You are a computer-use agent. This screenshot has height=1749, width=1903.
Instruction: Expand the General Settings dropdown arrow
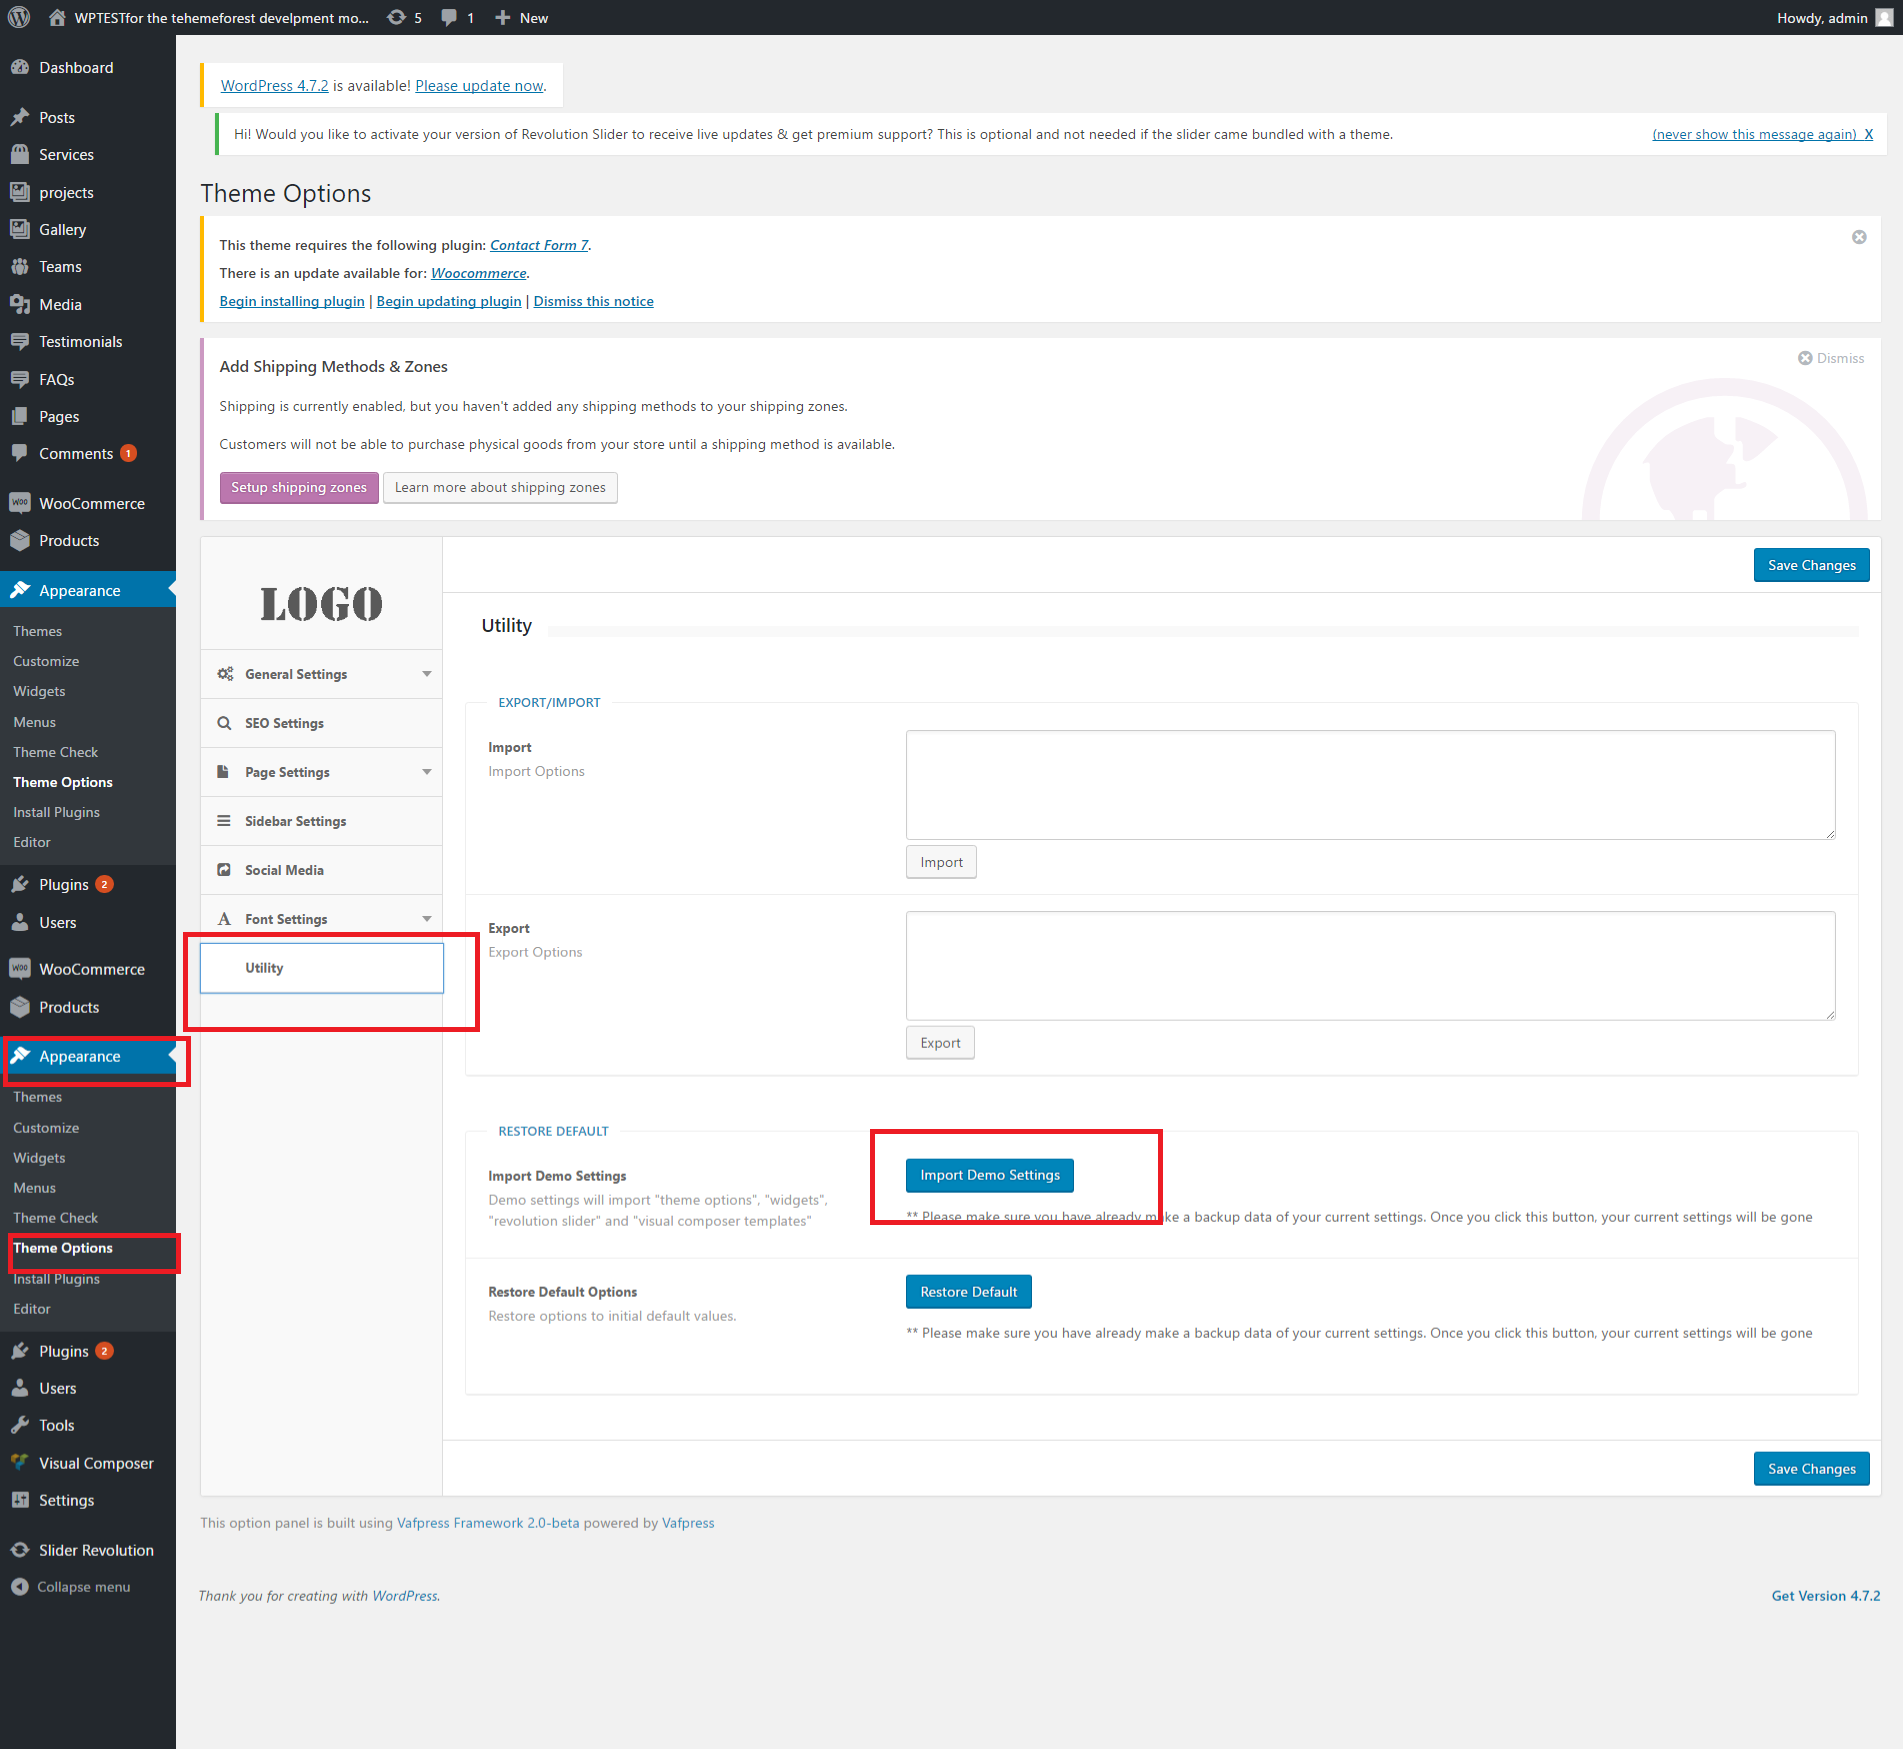(427, 674)
